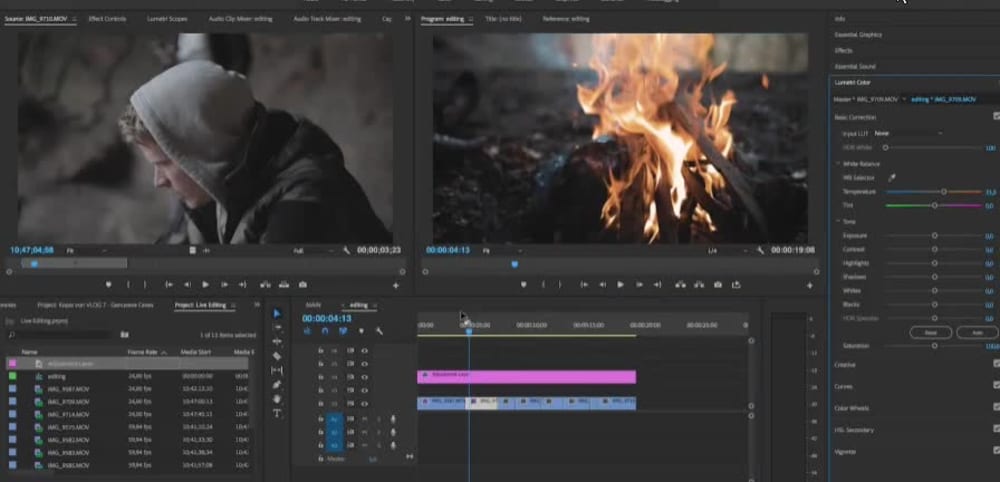Show more Source panel tabs chevron

tap(408, 18)
